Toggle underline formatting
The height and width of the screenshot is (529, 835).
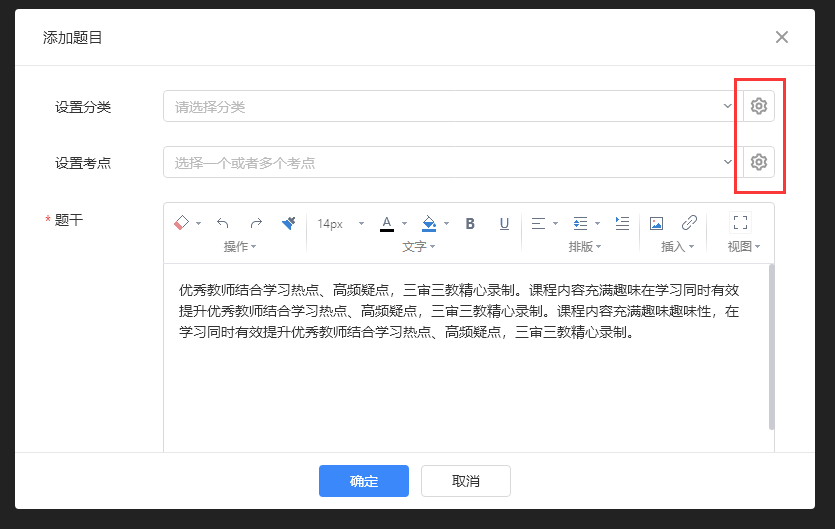504,223
